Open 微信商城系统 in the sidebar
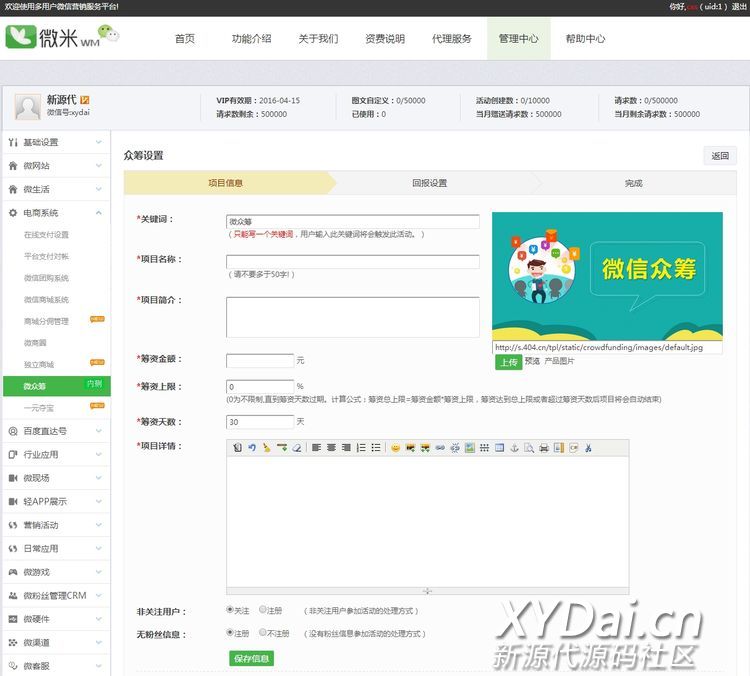The height and width of the screenshot is (676, 750). pos(46,300)
